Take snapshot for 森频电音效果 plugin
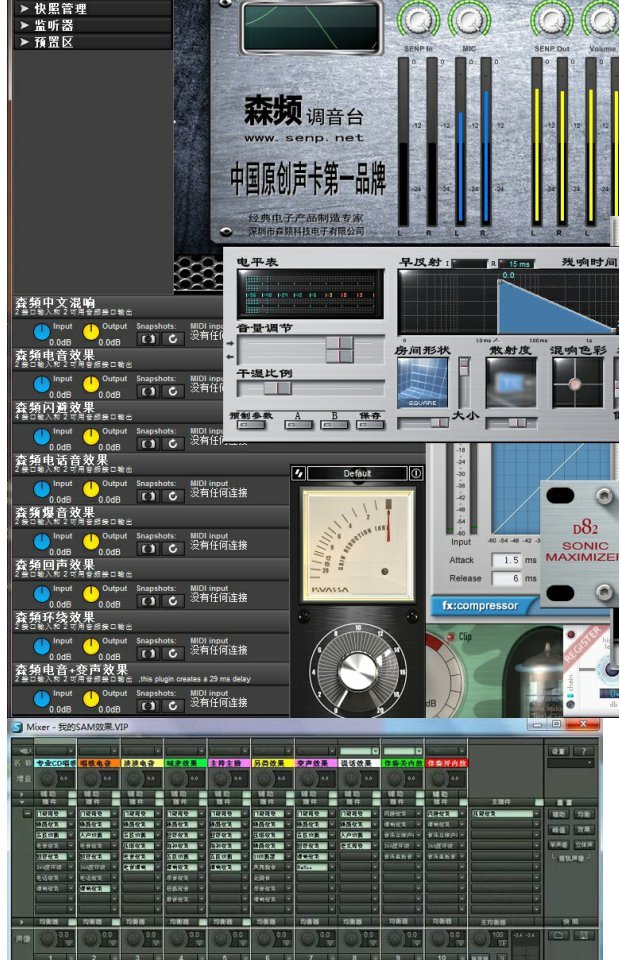This screenshot has width=620, height=960. tap(148, 391)
